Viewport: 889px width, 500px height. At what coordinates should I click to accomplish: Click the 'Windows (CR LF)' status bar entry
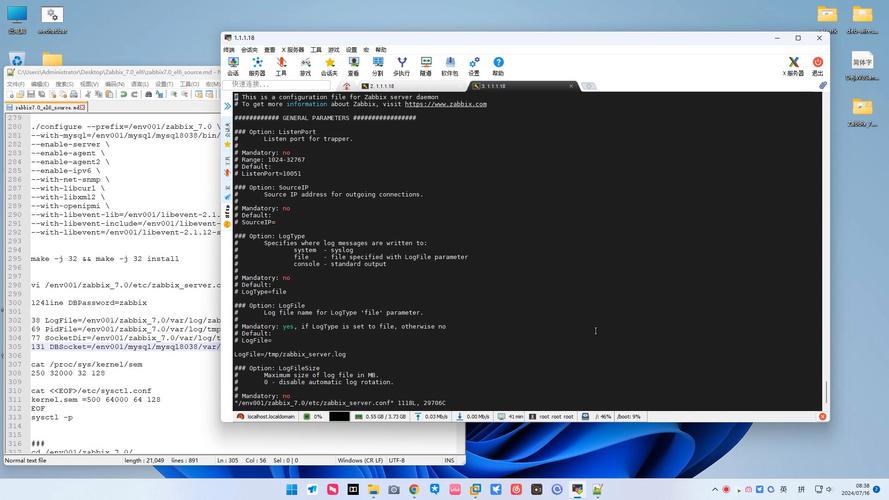click(x=360, y=461)
